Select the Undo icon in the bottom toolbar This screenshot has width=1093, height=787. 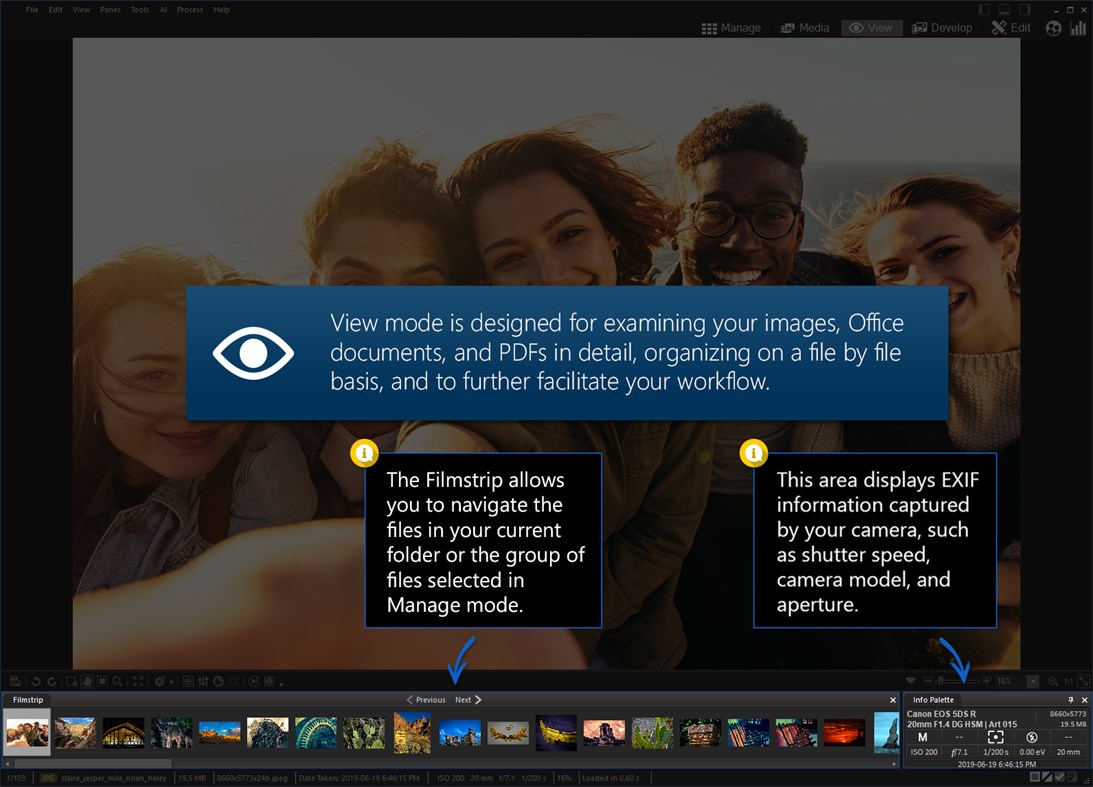[36, 680]
